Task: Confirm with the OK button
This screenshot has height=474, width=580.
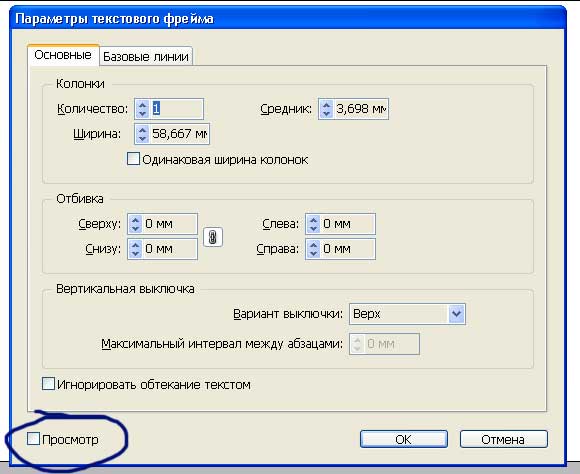Action: [x=404, y=439]
